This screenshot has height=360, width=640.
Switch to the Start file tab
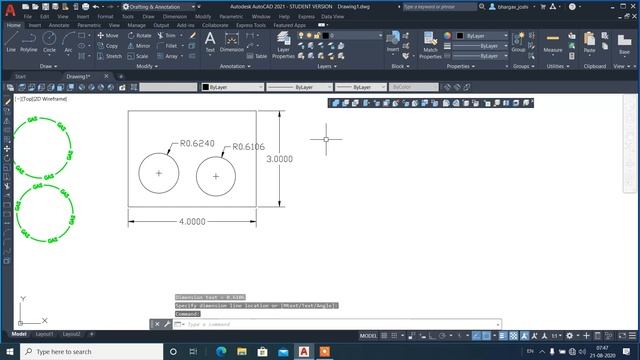[20, 76]
